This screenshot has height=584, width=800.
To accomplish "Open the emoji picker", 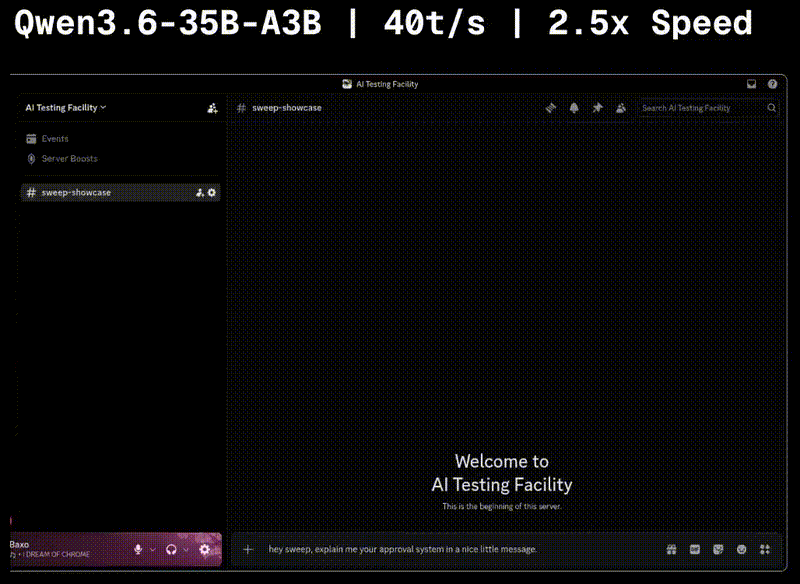I will (741, 549).
